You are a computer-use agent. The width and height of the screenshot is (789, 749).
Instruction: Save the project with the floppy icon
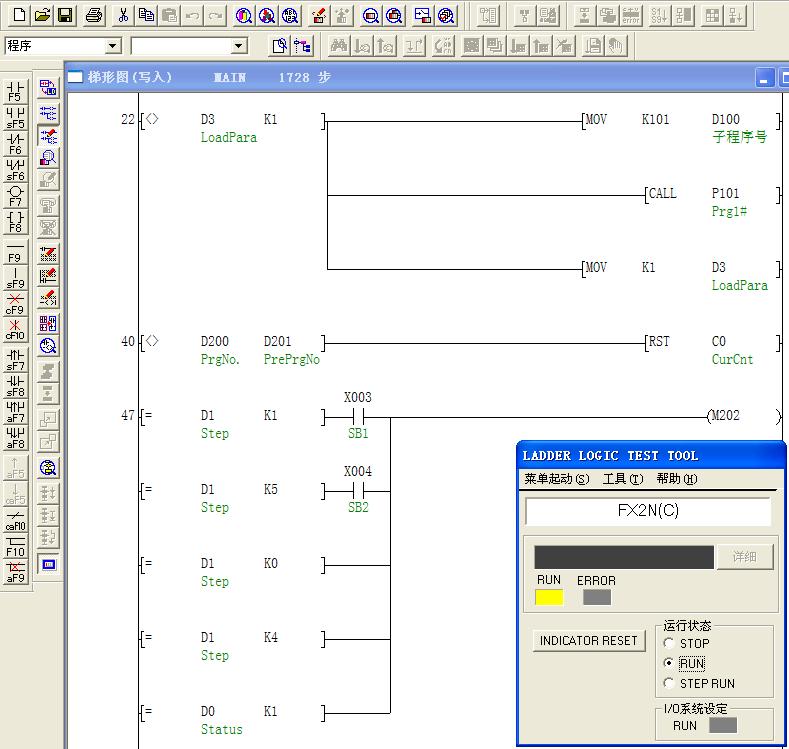tap(65, 15)
